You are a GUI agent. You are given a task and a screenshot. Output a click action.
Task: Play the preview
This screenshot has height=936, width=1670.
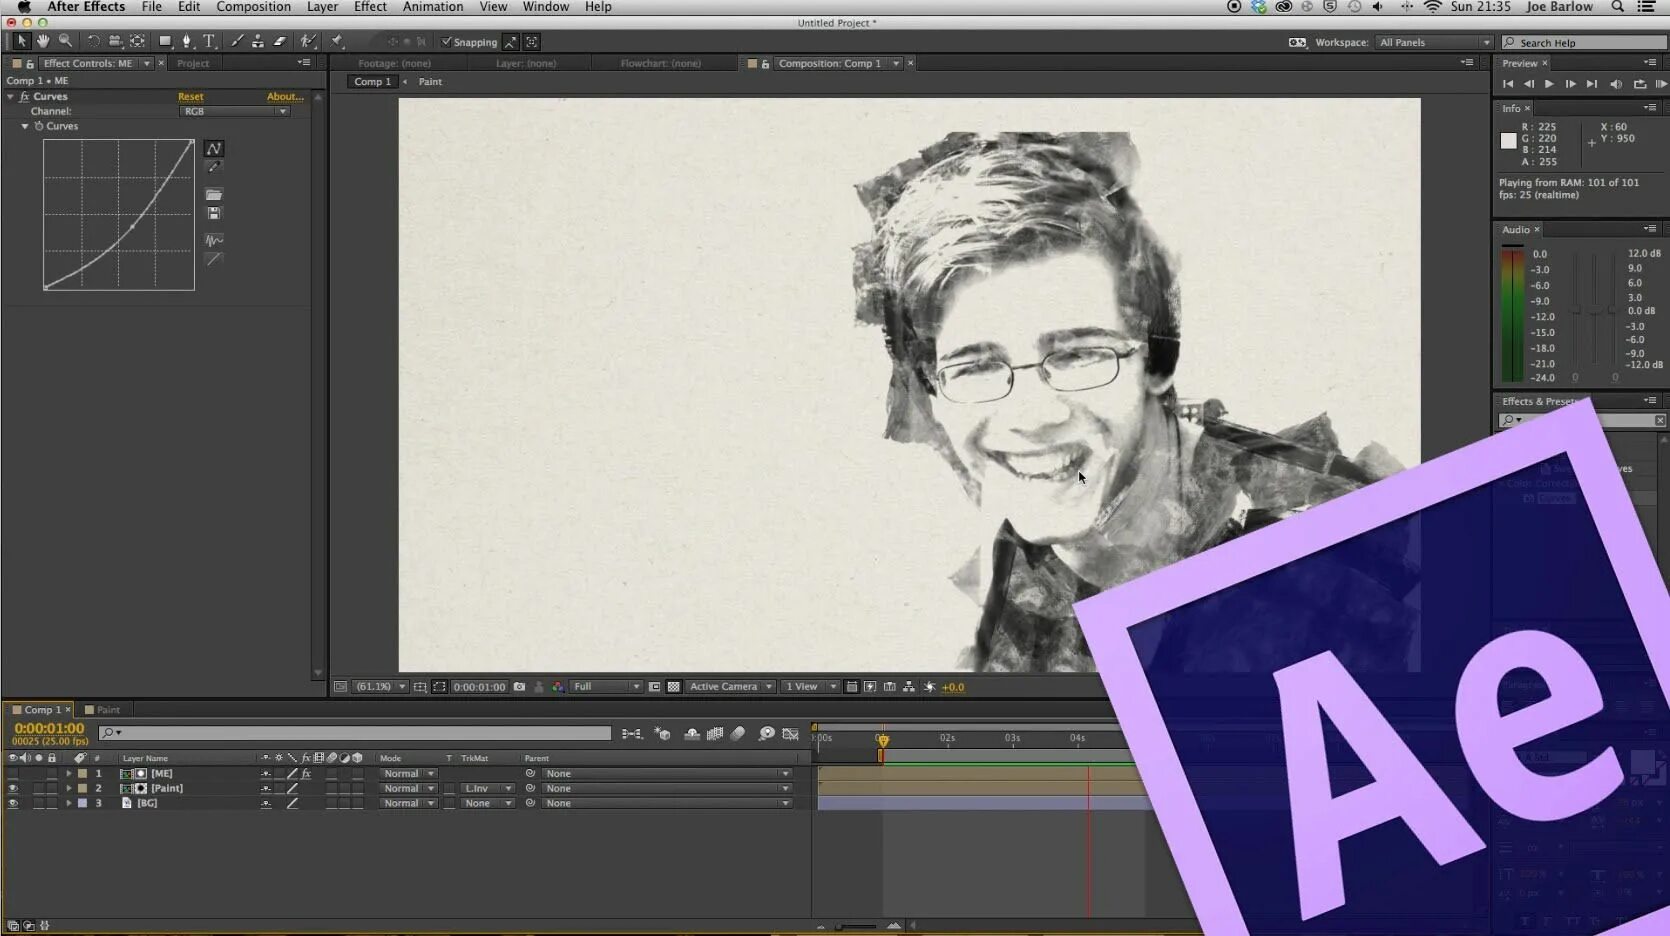(x=1549, y=84)
